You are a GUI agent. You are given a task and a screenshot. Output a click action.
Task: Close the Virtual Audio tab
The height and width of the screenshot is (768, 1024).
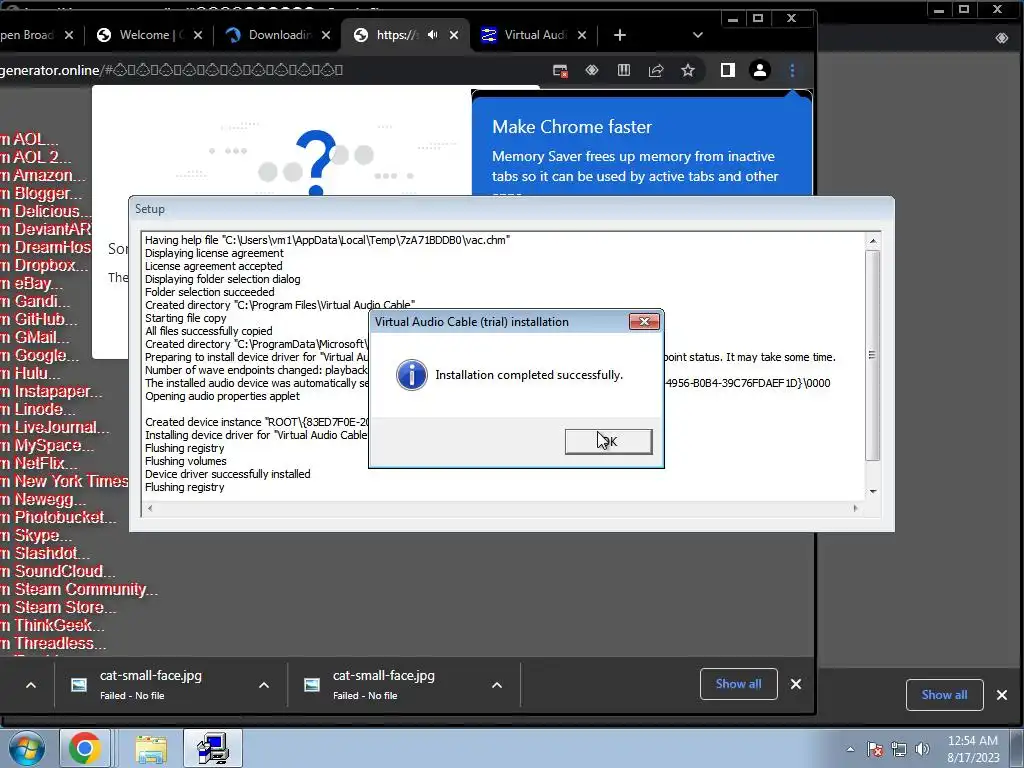click(582, 35)
